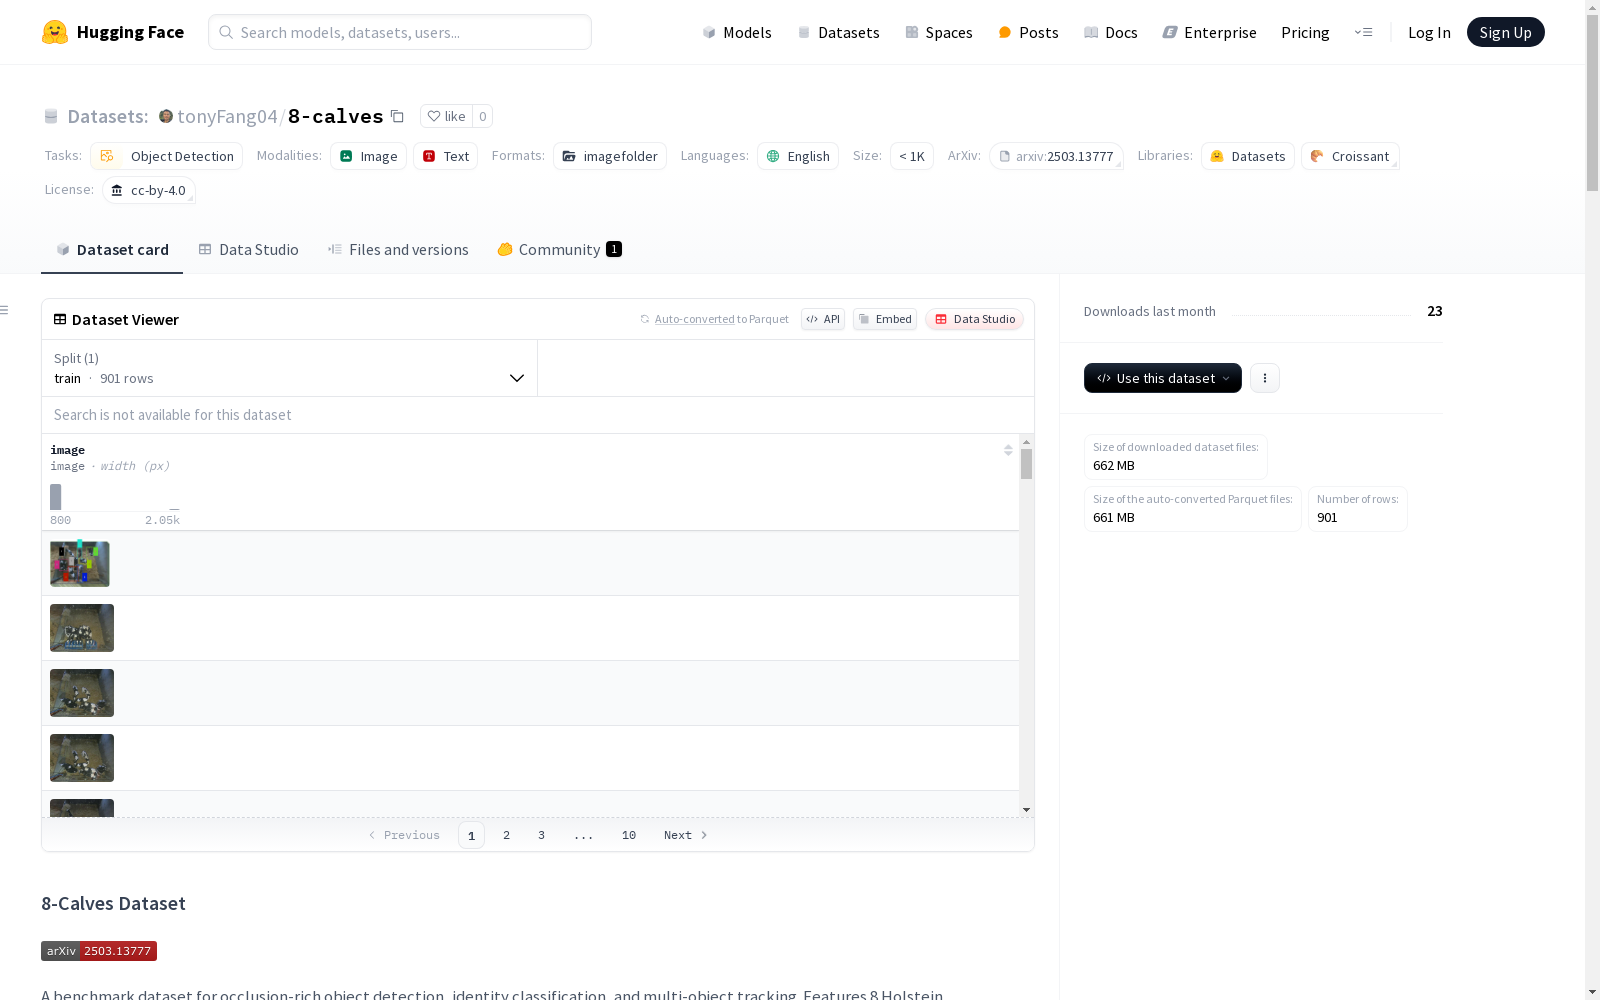Click the Next page button
The width and height of the screenshot is (1600, 1000).
pyautogui.click(x=686, y=835)
